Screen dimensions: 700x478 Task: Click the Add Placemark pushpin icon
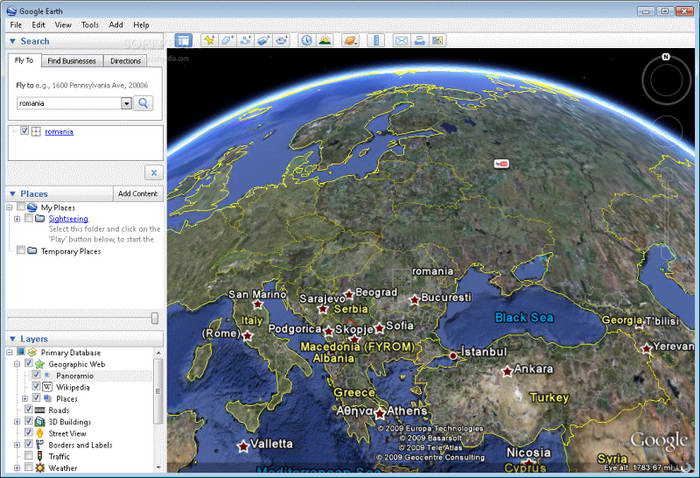pyautogui.click(x=208, y=41)
